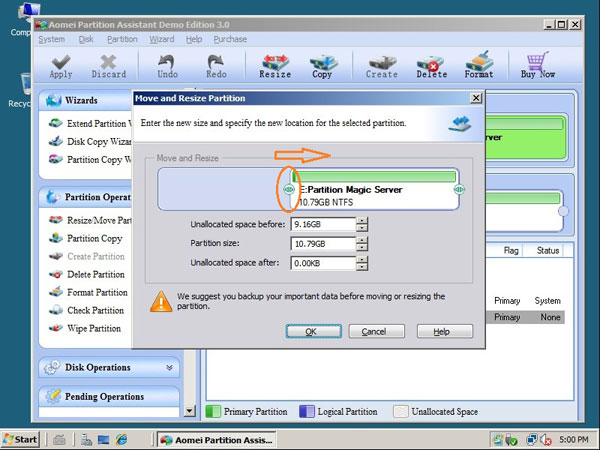Viewport: 600px width, 450px height.
Task: Select Disk Copy Wizard in sidebar
Action: (96, 141)
